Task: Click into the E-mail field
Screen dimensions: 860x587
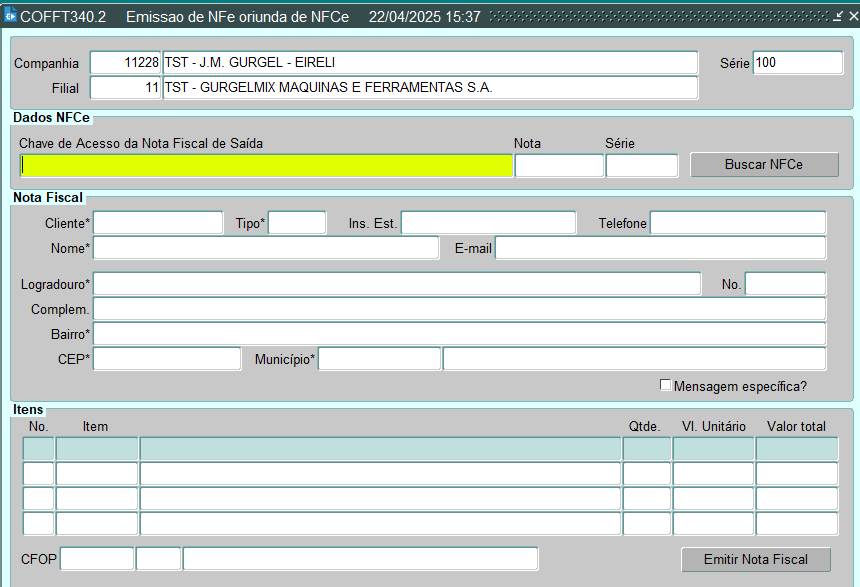Action: coord(660,248)
